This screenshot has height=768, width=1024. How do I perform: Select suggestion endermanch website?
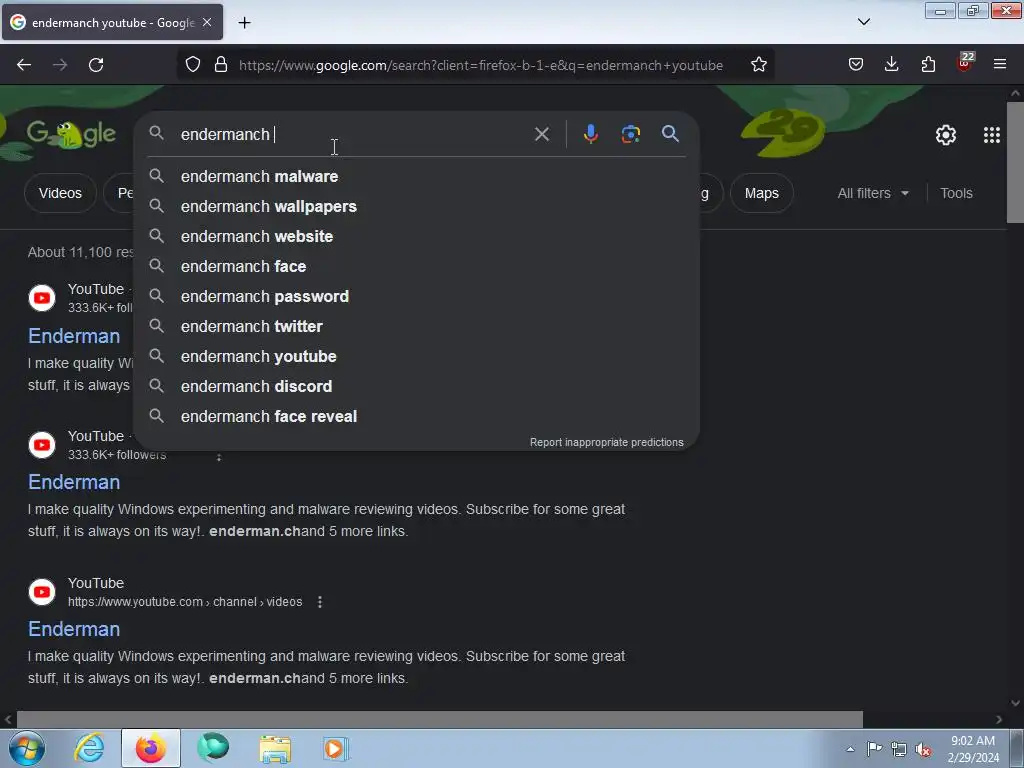pos(417,236)
